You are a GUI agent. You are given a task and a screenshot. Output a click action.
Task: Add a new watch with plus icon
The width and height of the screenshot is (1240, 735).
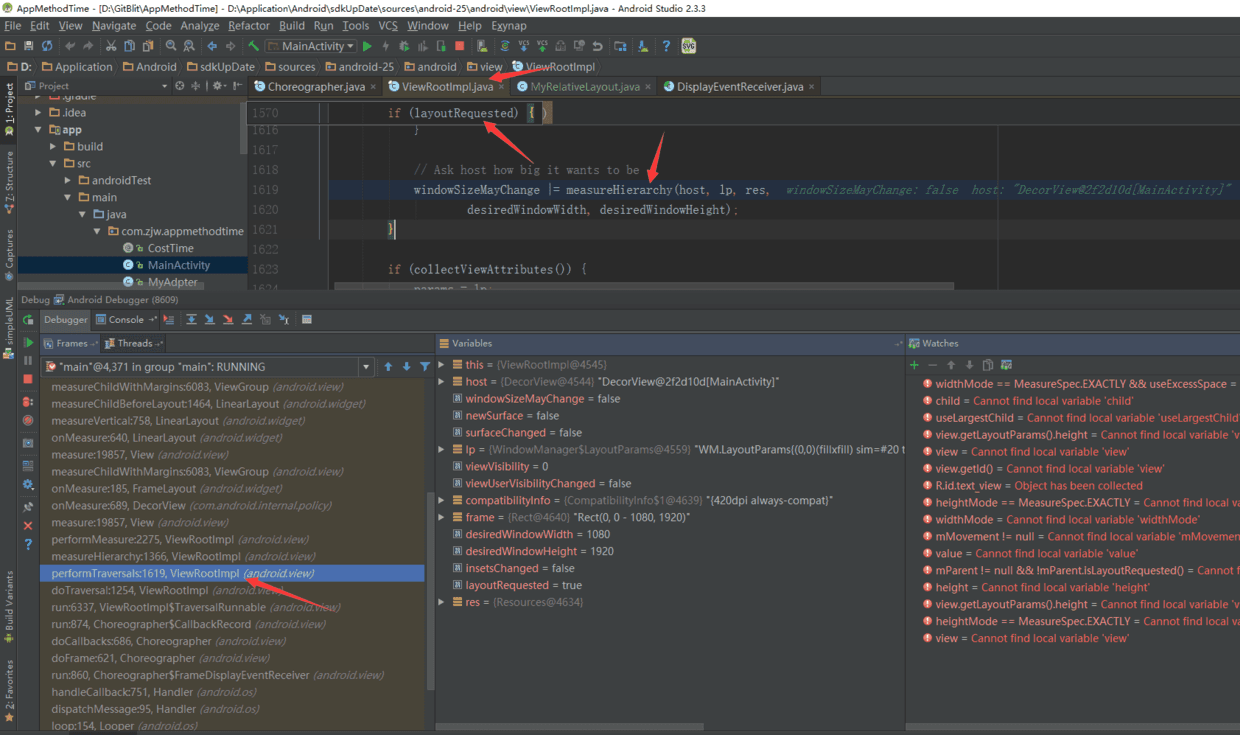click(x=914, y=365)
